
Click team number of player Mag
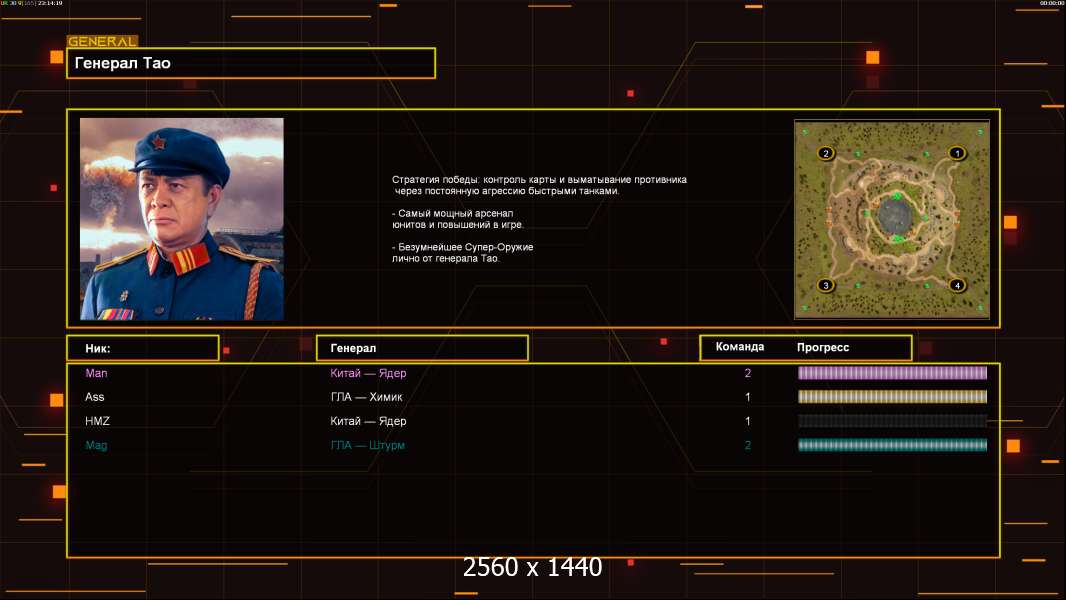pos(748,445)
